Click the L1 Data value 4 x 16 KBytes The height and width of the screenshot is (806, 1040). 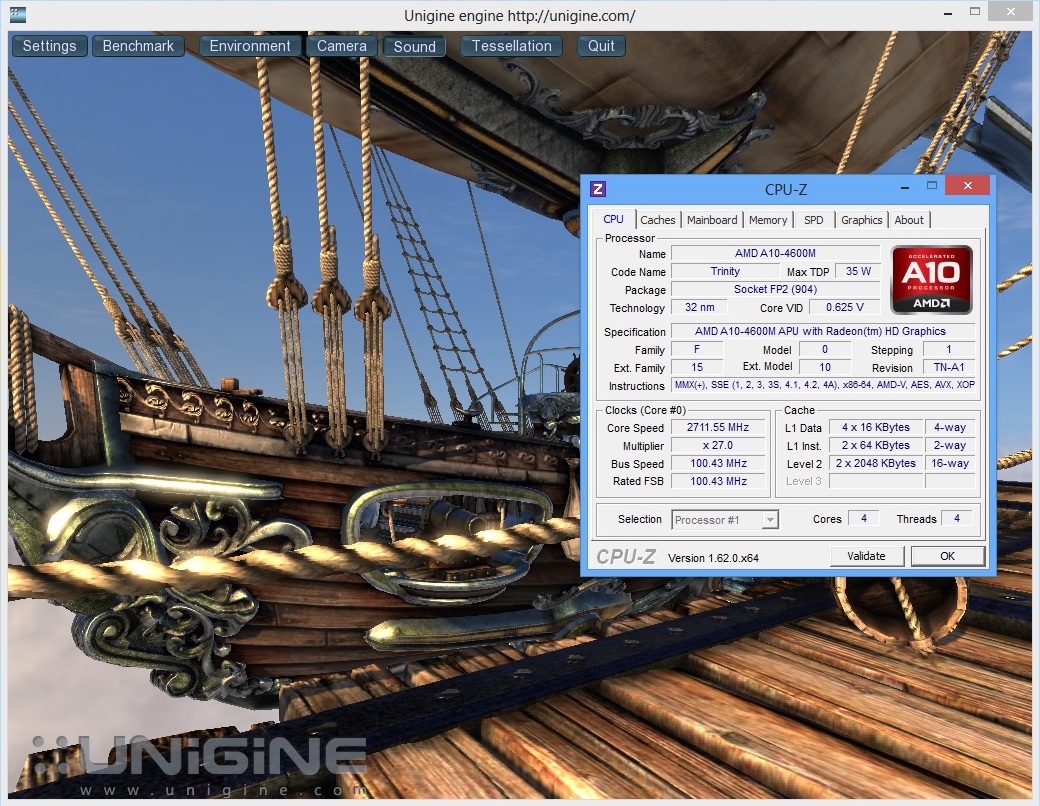tap(876, 427)
